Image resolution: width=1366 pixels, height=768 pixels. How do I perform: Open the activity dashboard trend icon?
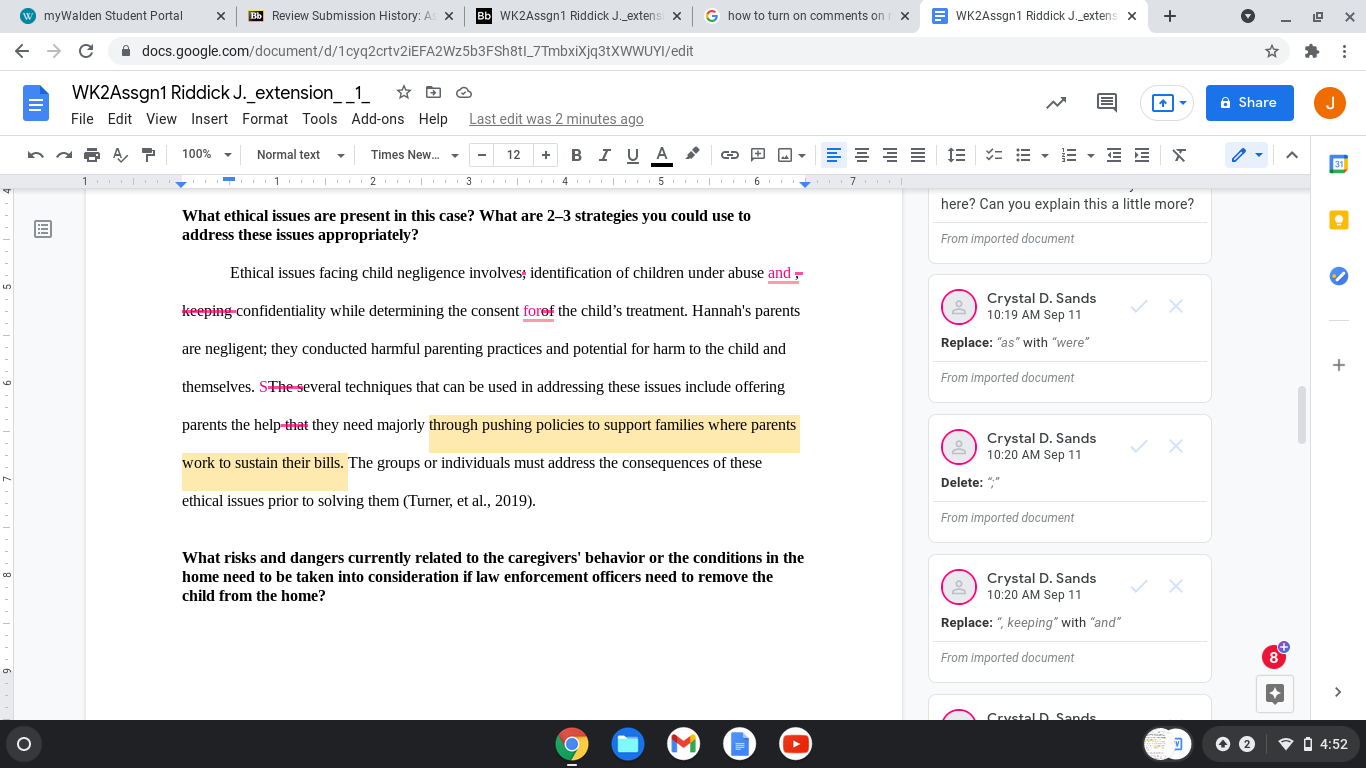point(1056,102)
